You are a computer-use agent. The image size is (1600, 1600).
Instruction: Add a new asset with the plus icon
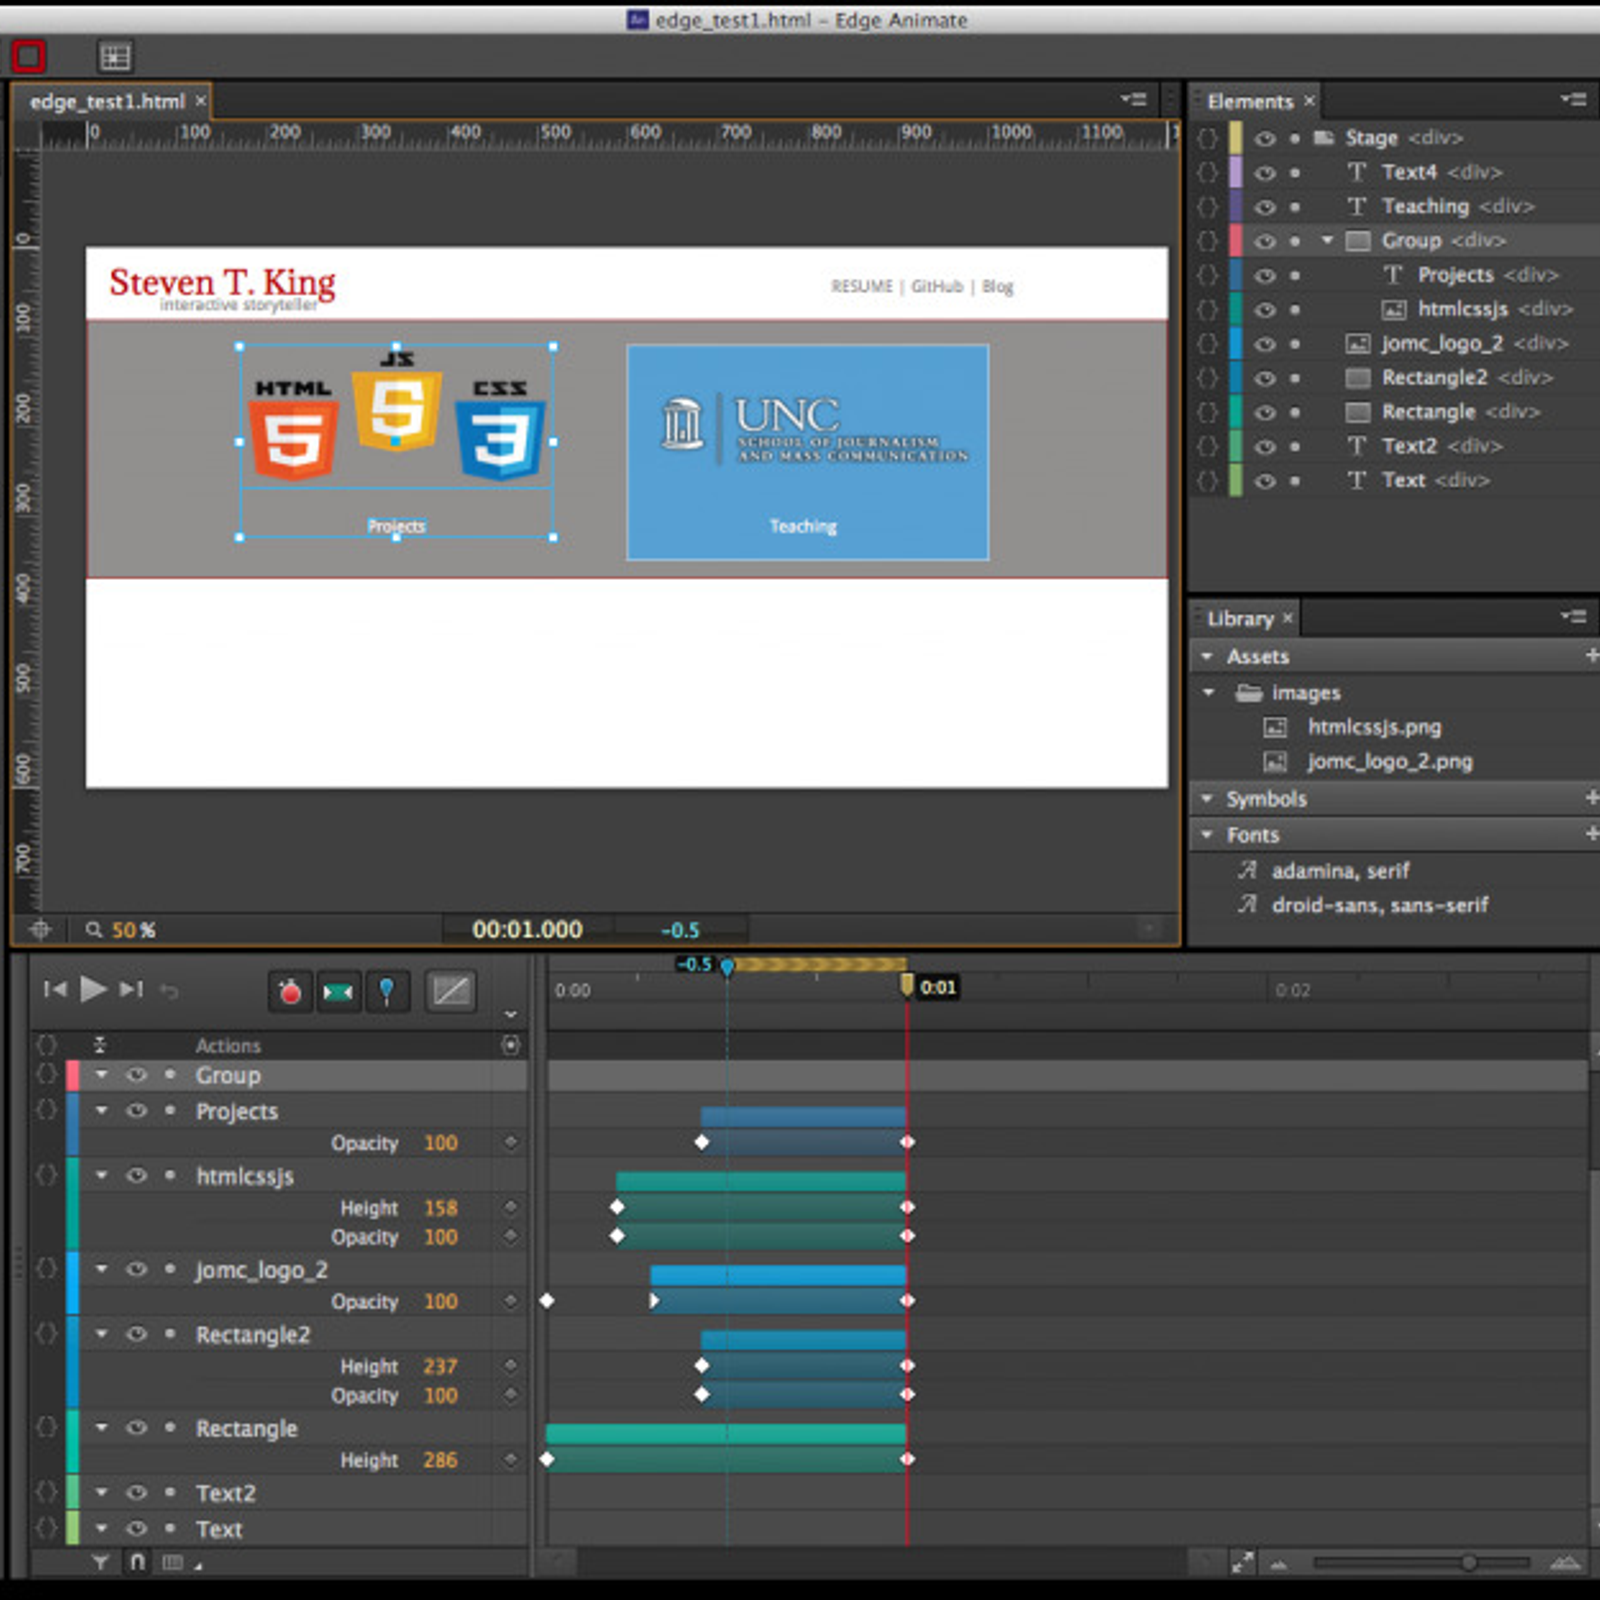coord(1591,656)
